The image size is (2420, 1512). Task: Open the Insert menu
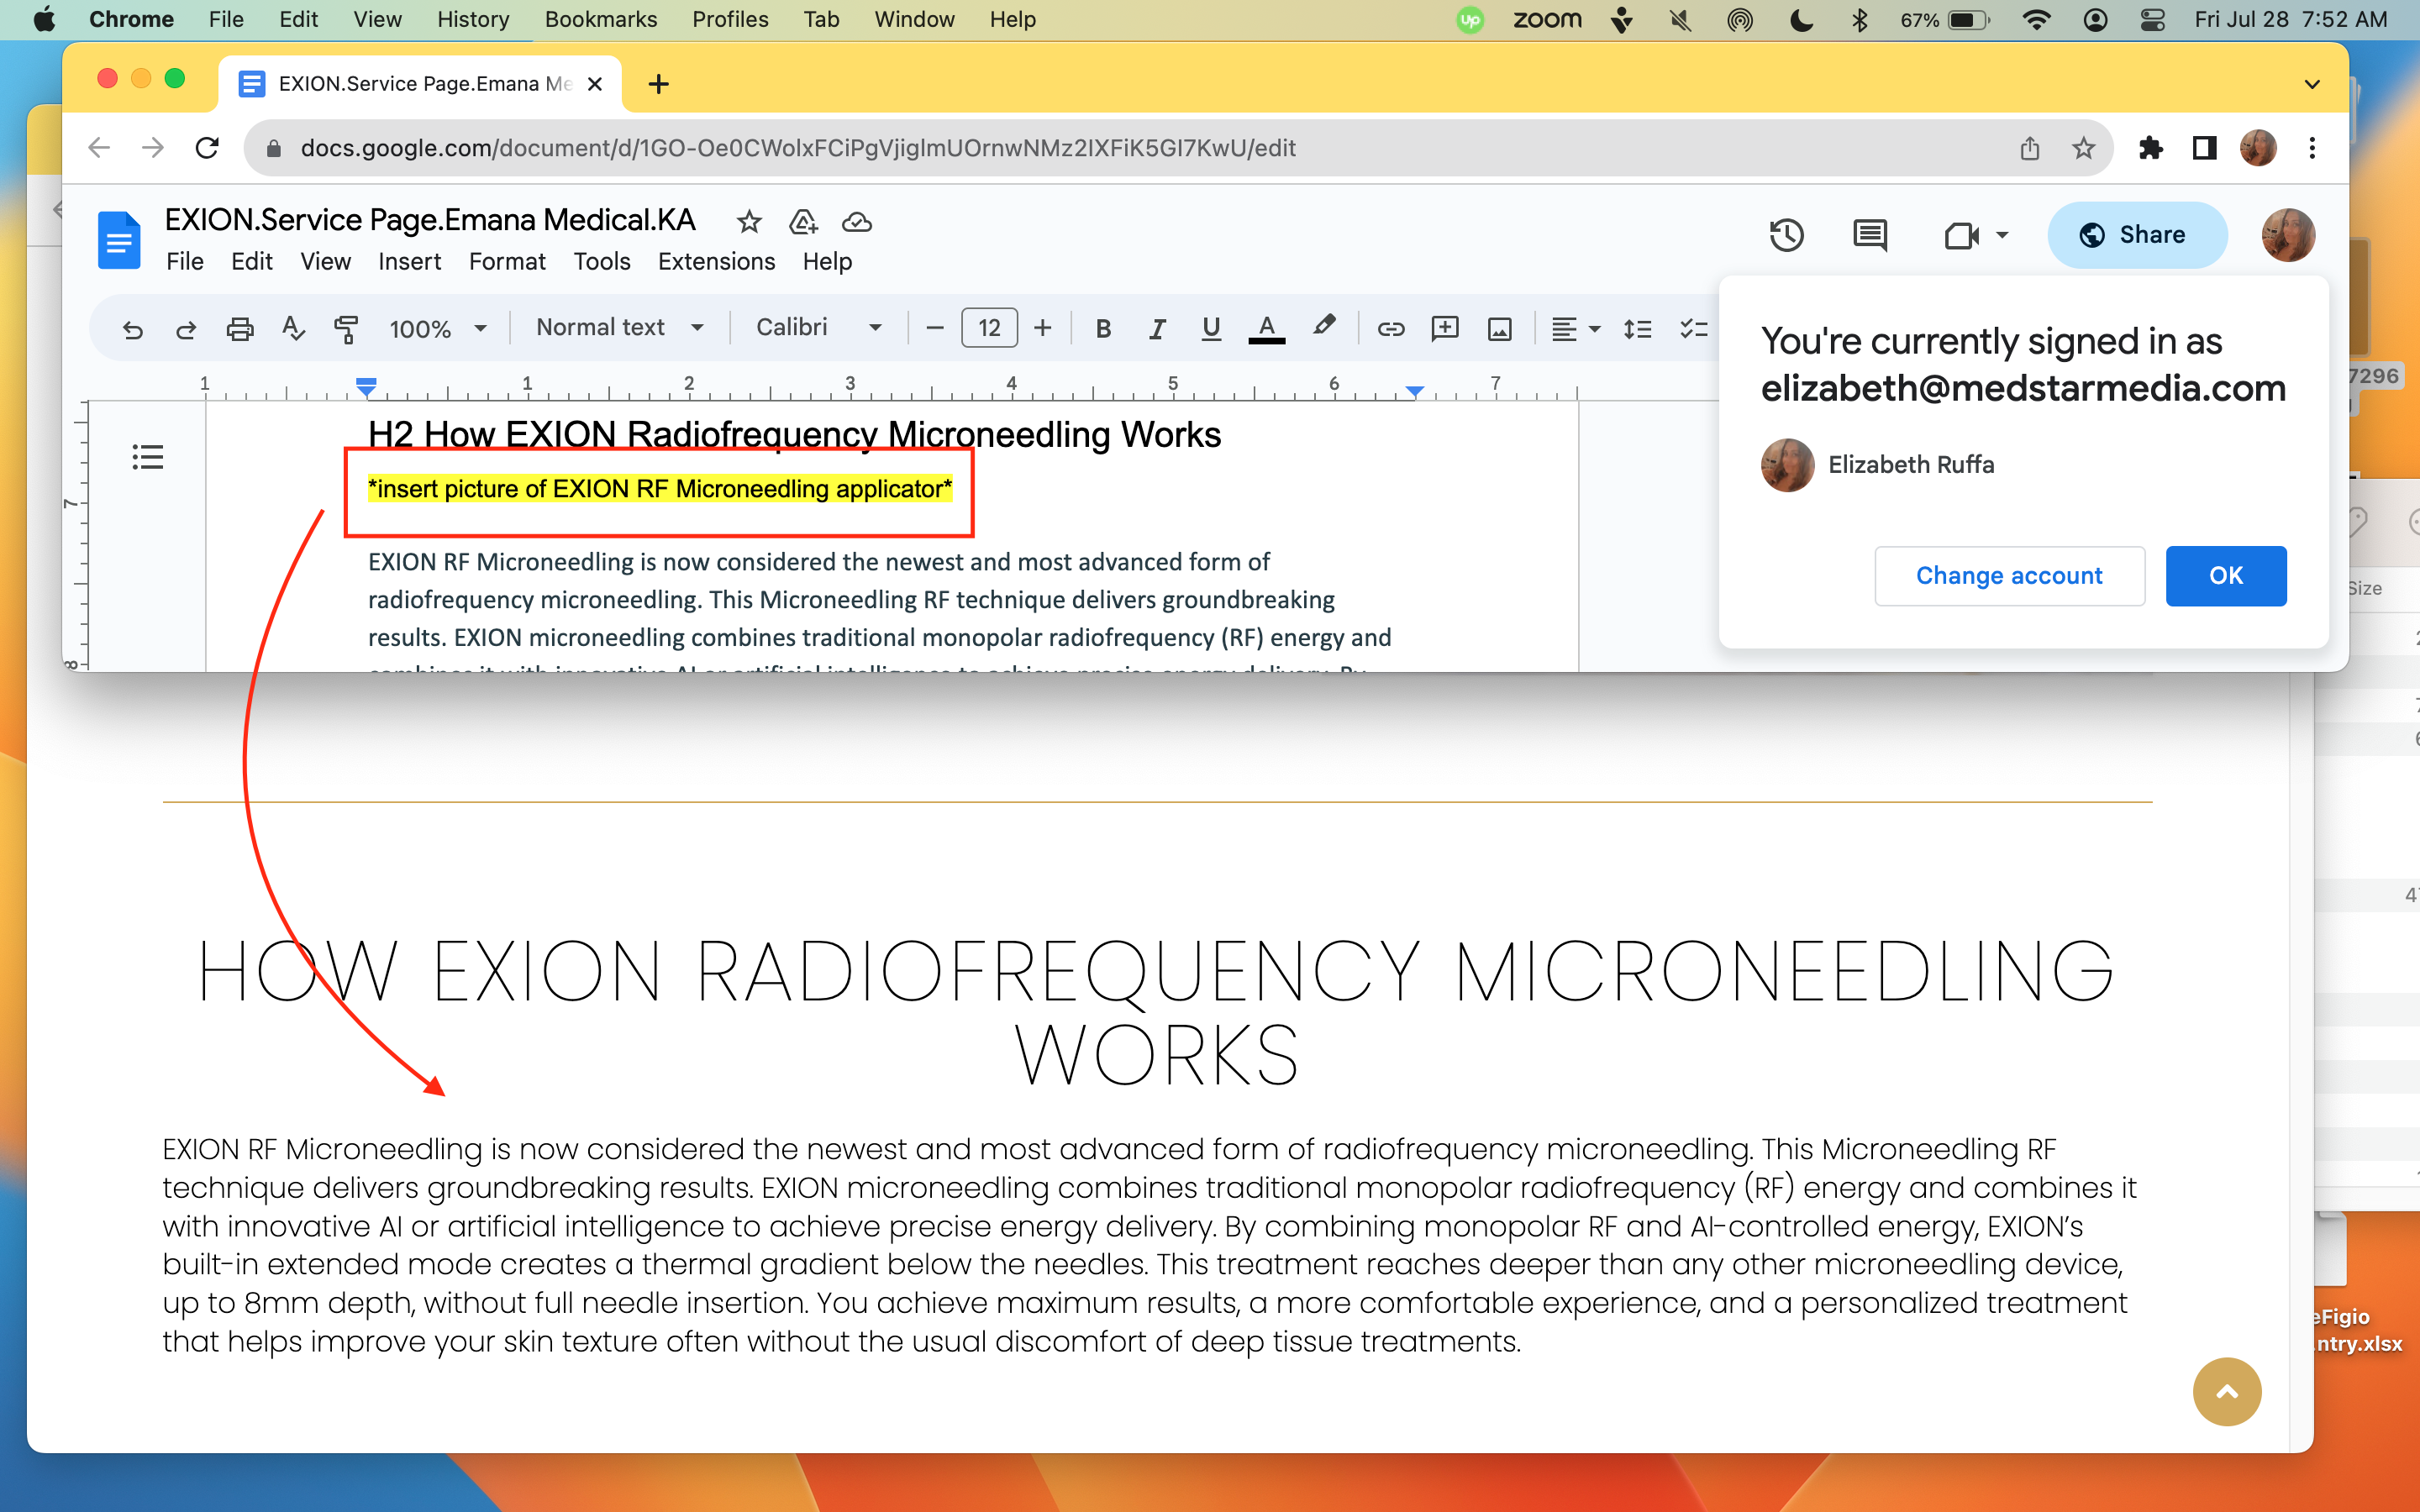click(x=409, y=261)
